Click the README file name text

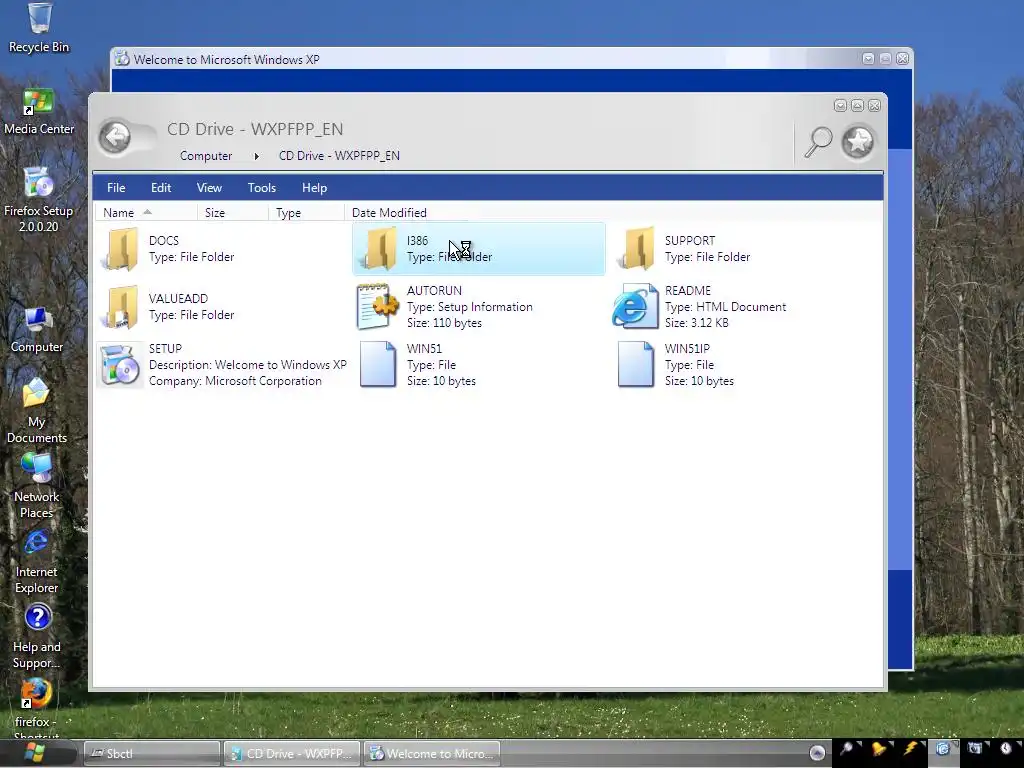click(x=688, y=291)
